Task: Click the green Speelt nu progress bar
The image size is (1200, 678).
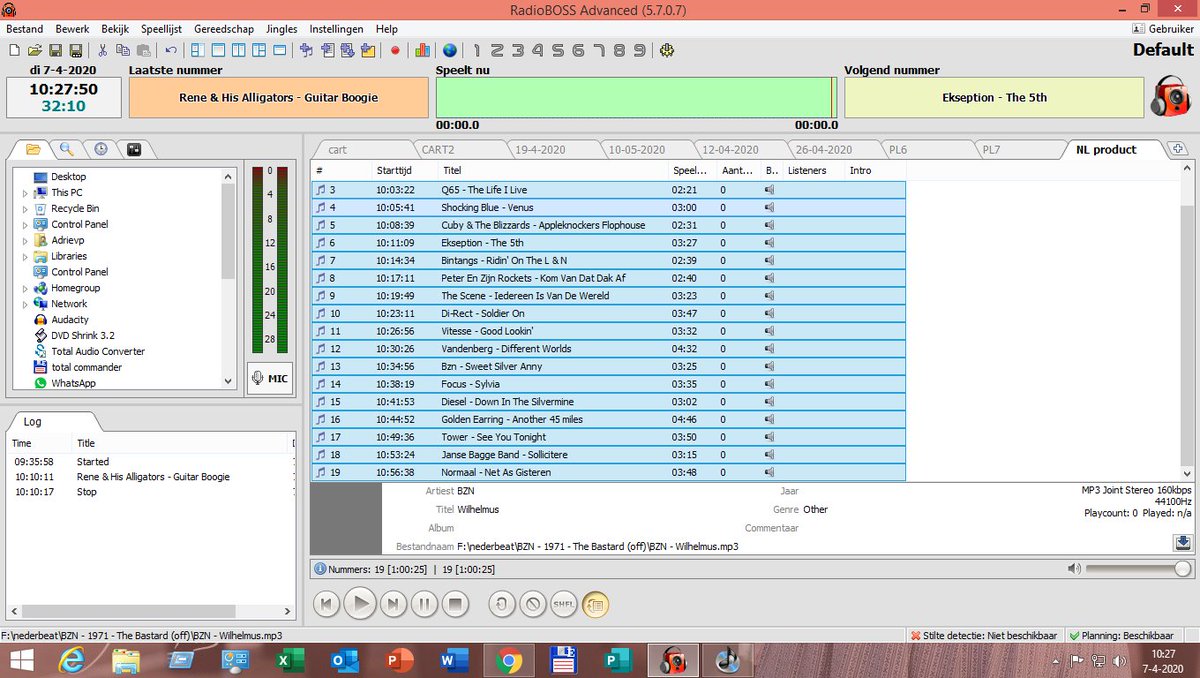Action: click(636, 98)
